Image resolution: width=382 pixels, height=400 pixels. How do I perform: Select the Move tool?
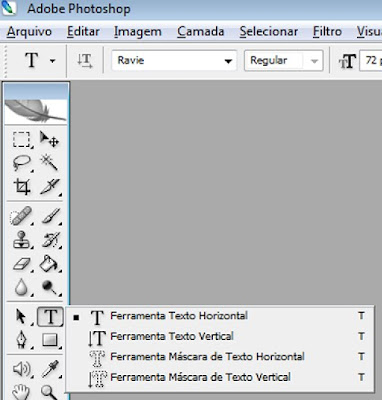(x=49, y=139)
